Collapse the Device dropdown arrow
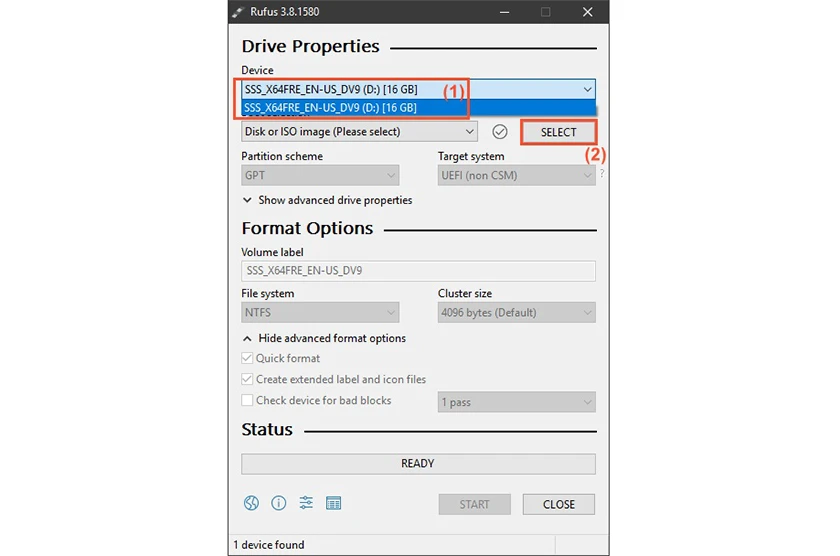This screenshot has height=556, width=840. pyautogui.click(x=587, y=89)
